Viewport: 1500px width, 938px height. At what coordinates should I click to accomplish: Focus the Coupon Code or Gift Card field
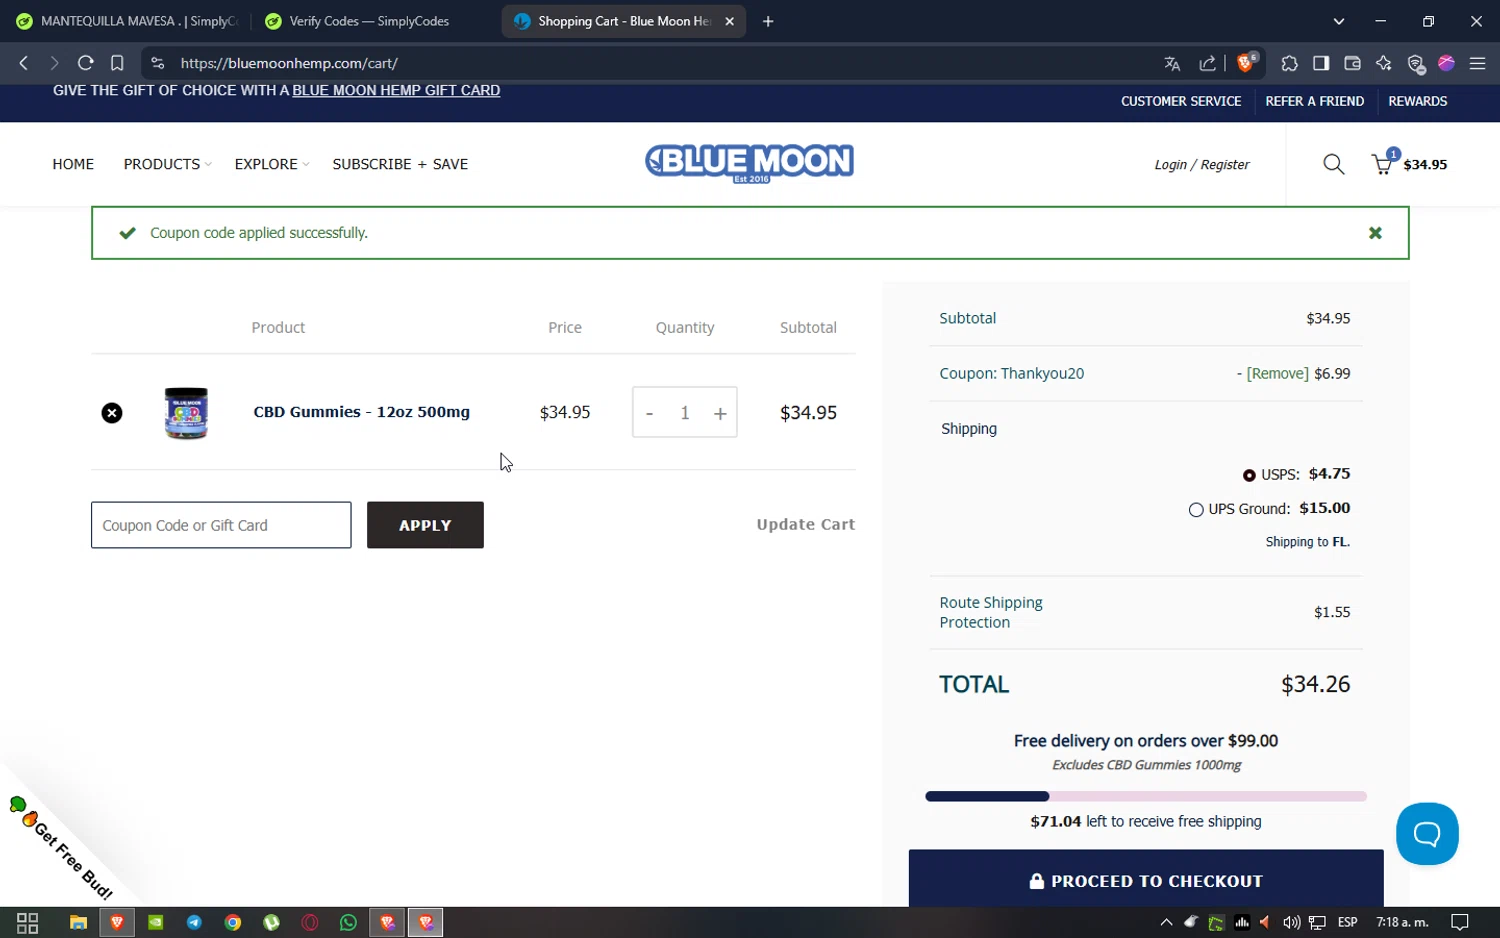[221, 525]
